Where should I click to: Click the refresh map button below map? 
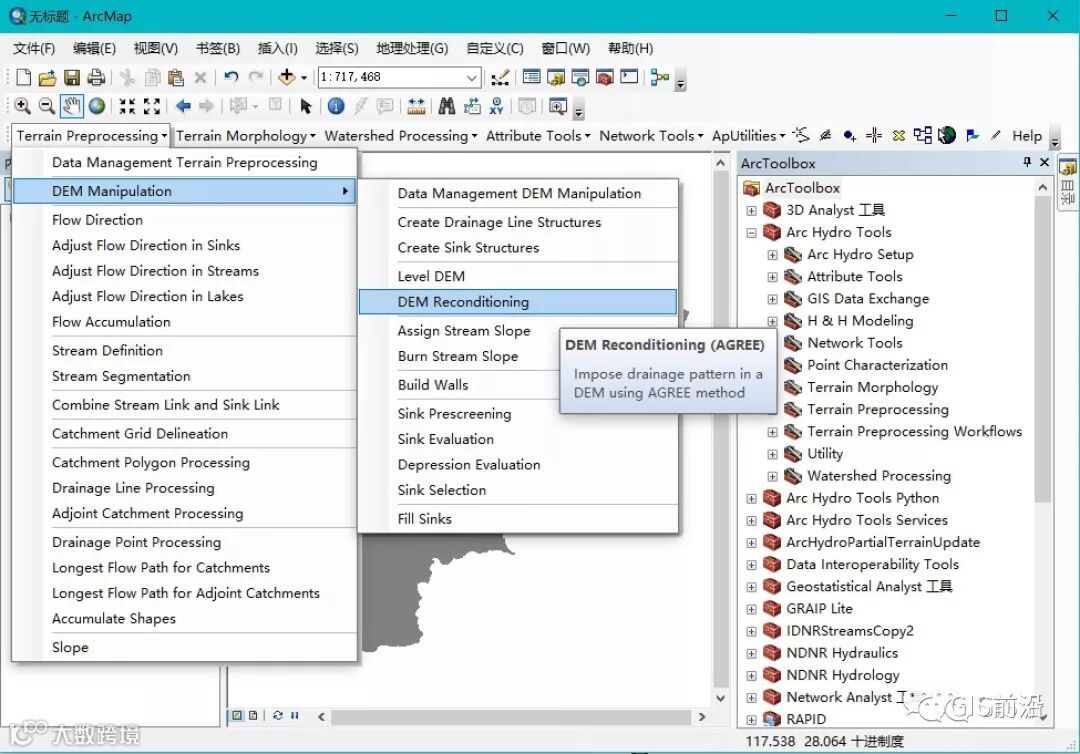(x=278, y=715)
